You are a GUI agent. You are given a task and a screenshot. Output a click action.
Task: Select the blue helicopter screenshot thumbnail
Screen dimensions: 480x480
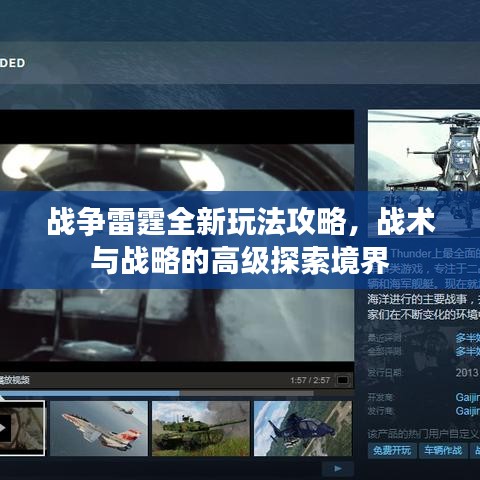pos(303,428)
